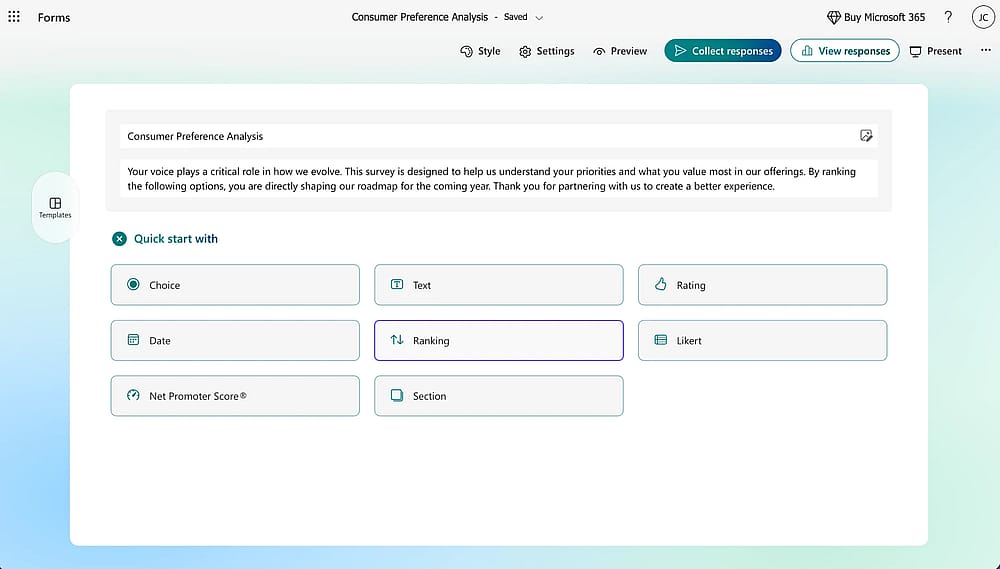Click the Buy Microsoft 365 link
Viewport: 1000px width, 569px height.
[x=876, y=17]
